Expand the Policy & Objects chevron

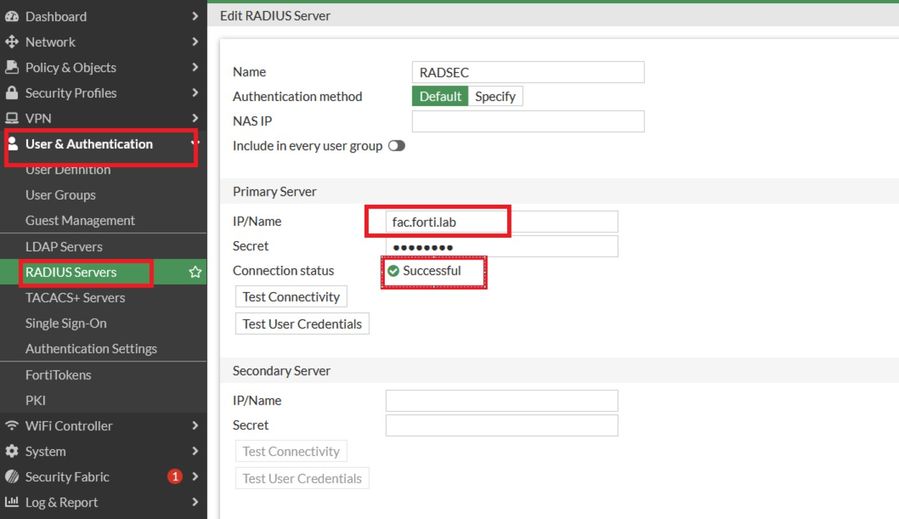(195, 67)
